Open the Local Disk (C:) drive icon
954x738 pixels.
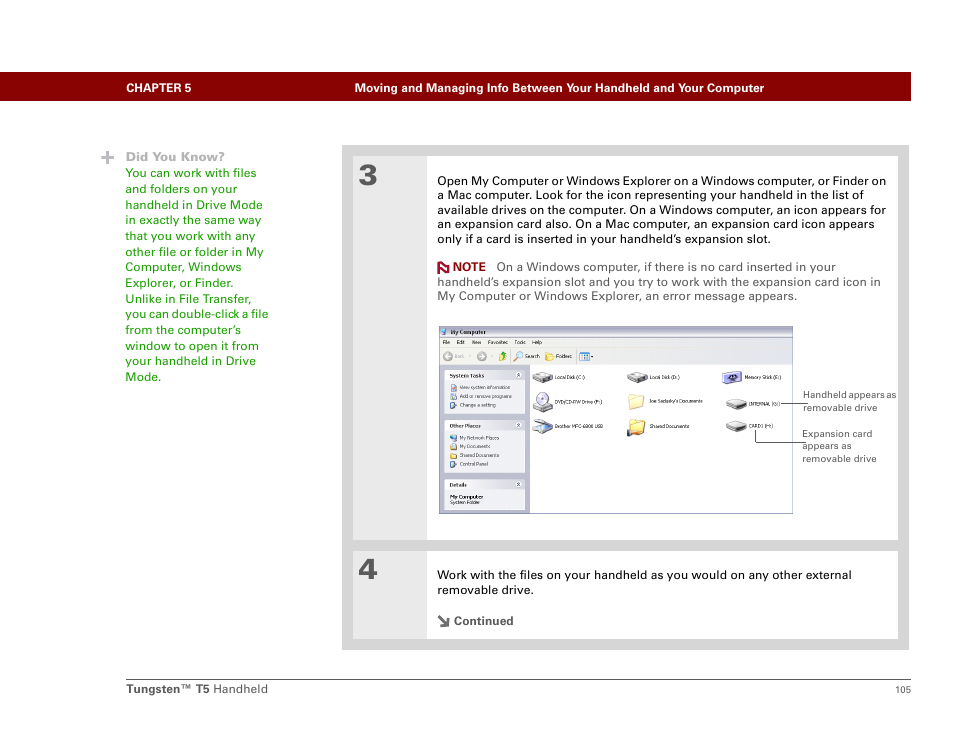pos(542,378)
